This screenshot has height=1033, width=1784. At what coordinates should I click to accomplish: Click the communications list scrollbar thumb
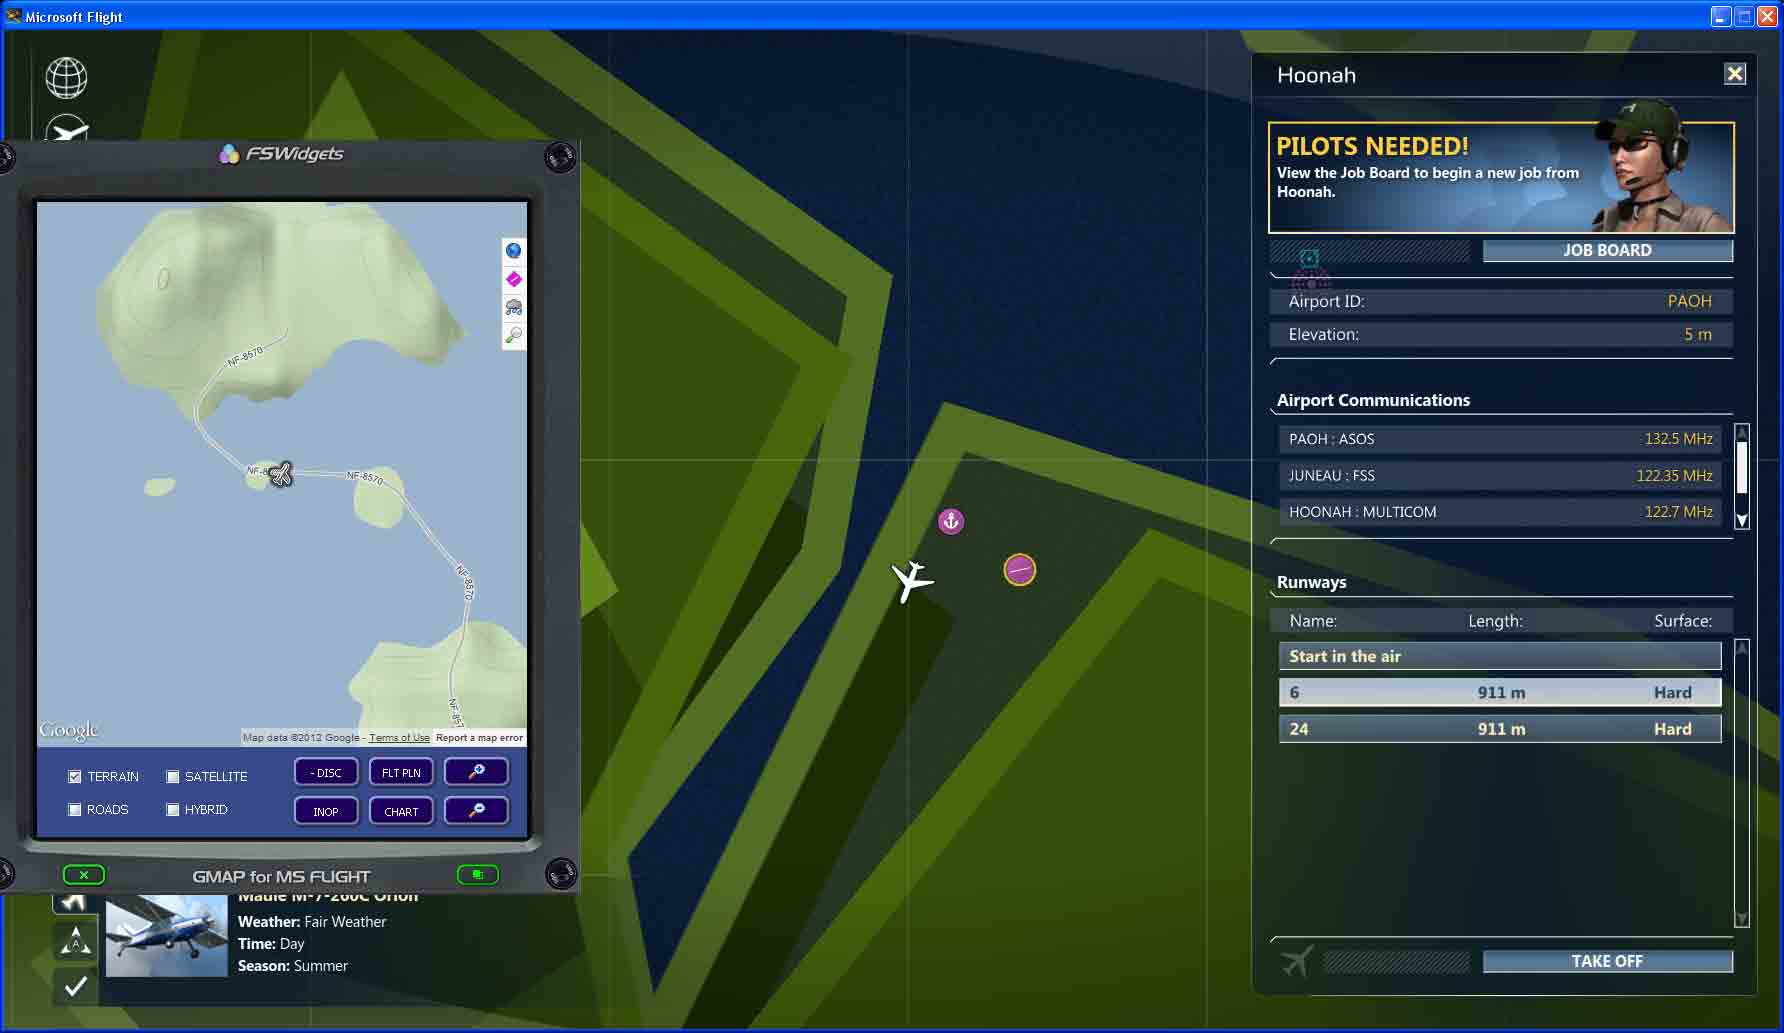(x=1741, y=467)
